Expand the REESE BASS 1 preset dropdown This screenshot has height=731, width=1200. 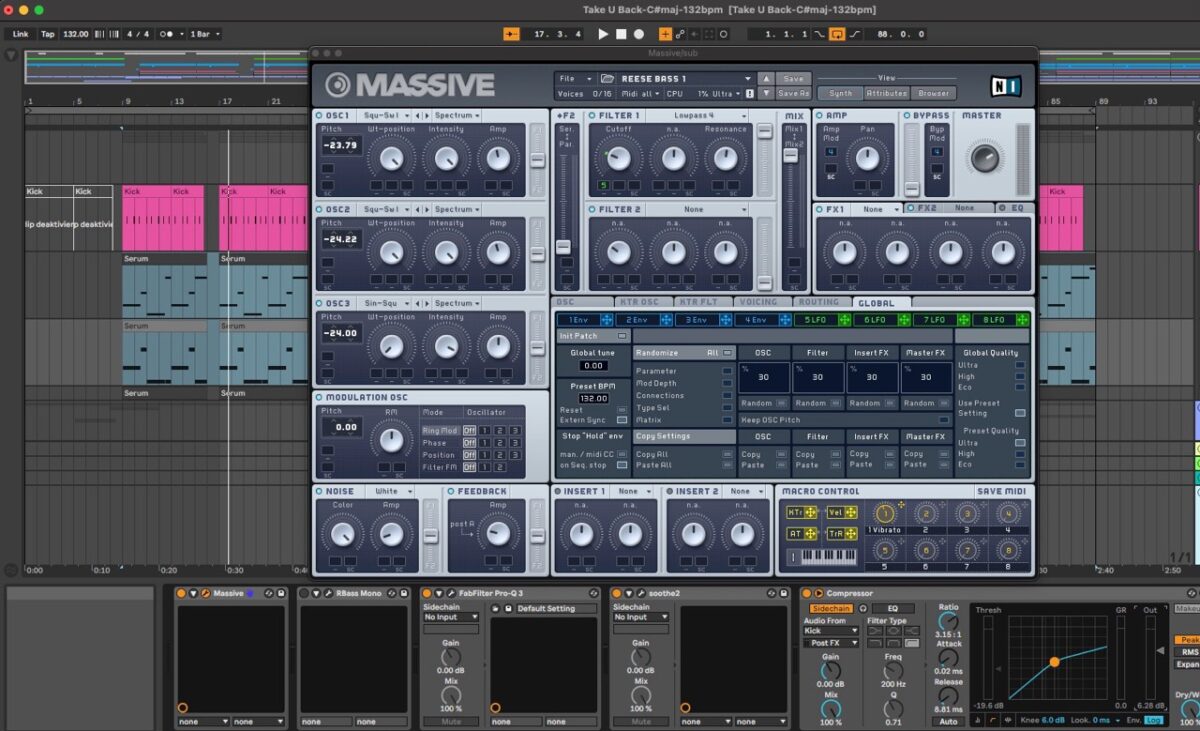747,79
